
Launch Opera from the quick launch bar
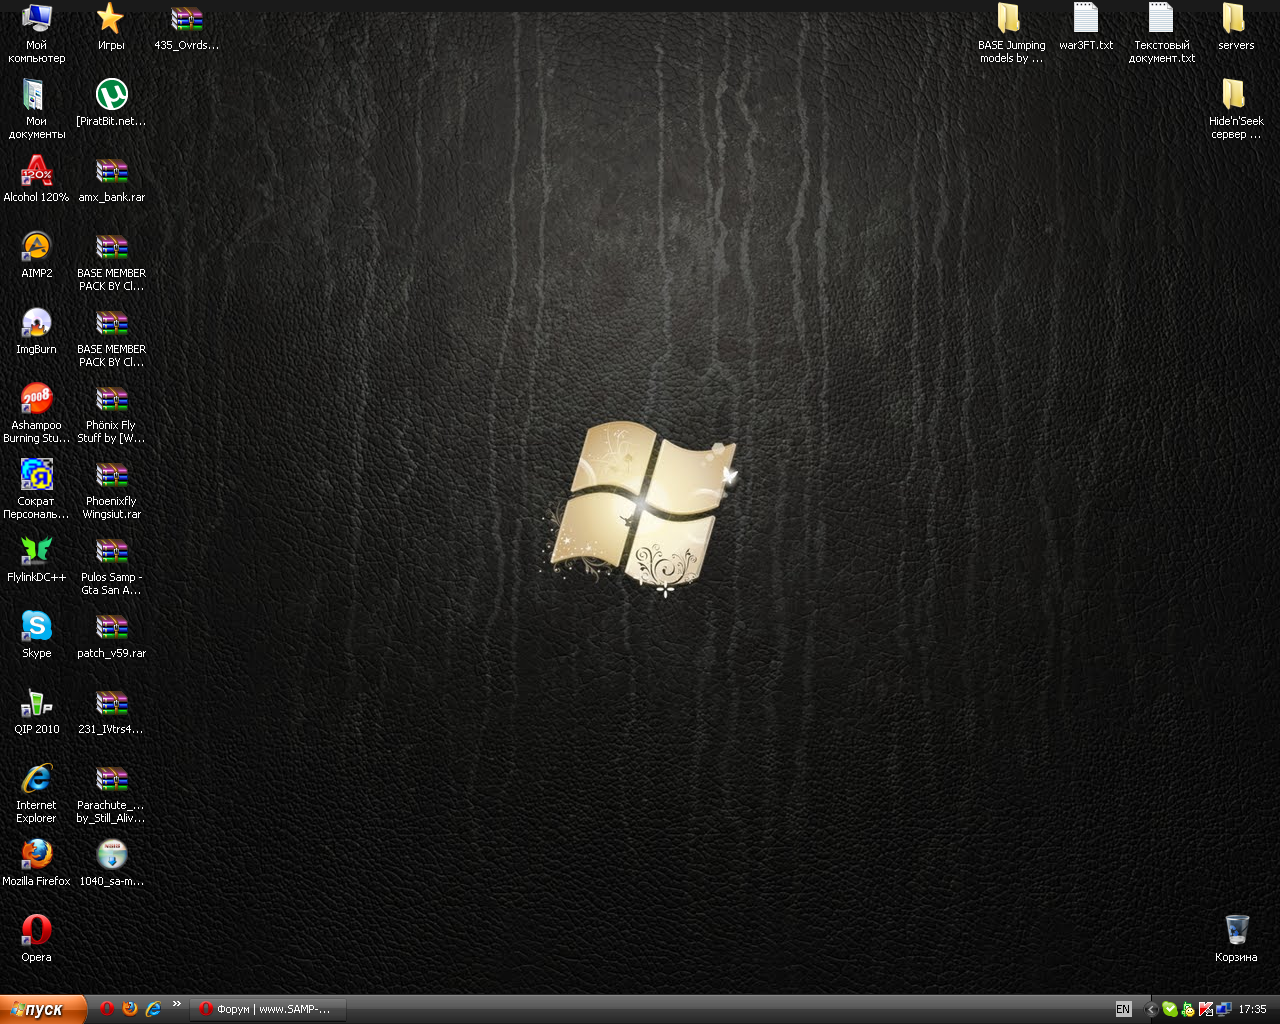click(x=107, y=1009)
